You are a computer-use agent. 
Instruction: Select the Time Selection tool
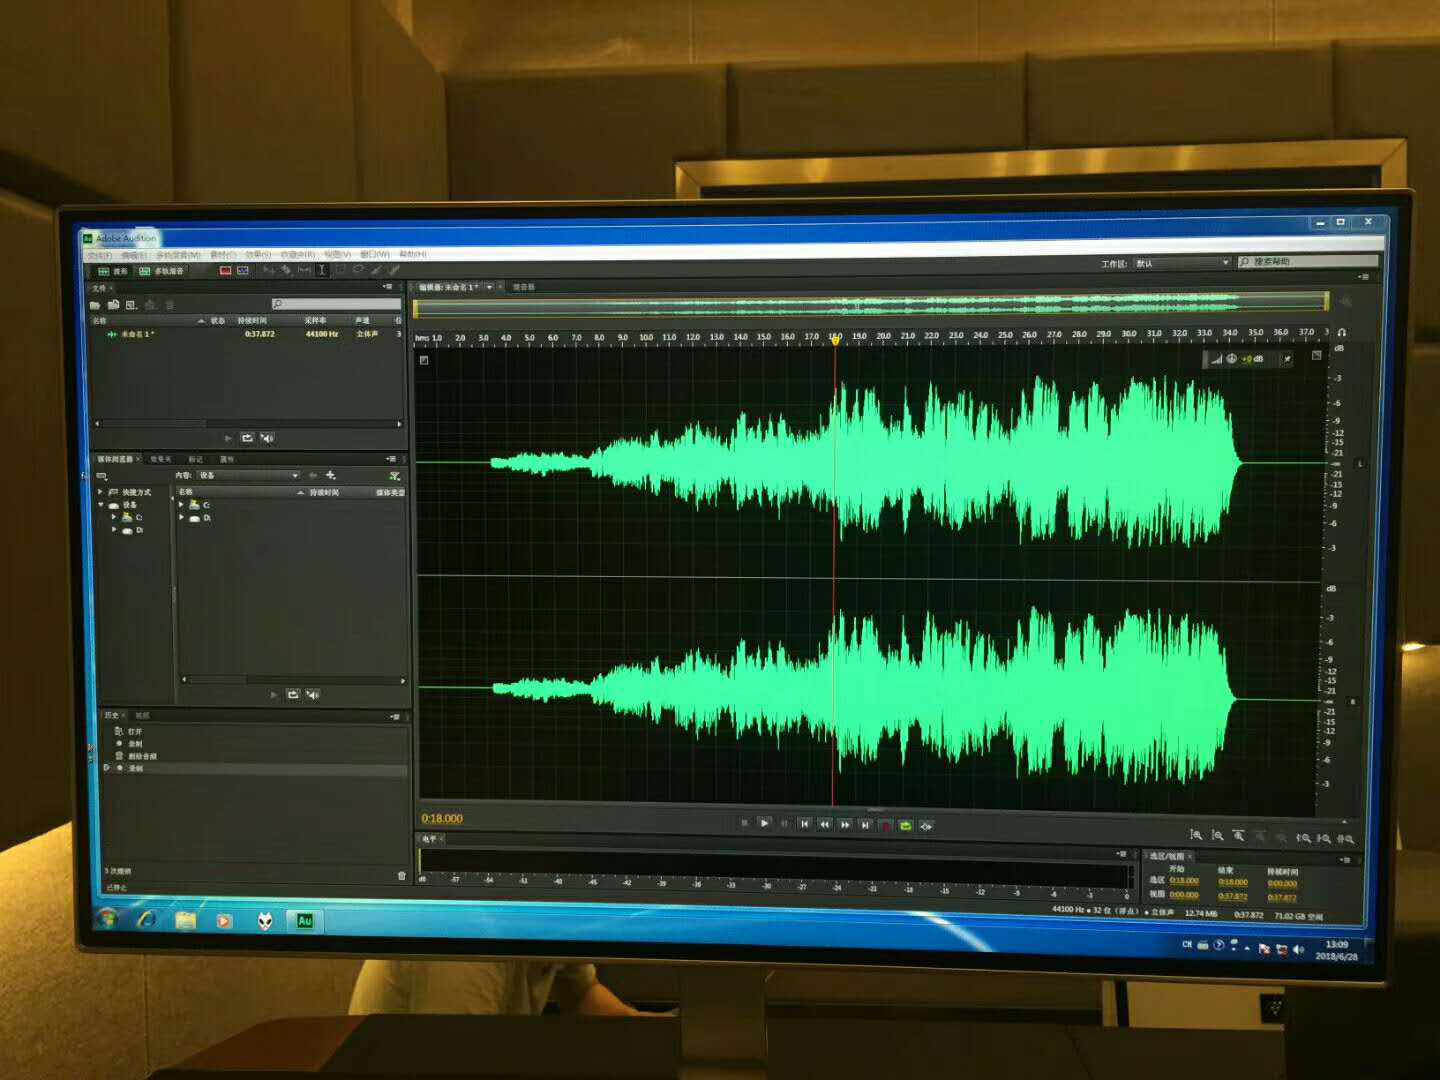click(x=321, y=270)
